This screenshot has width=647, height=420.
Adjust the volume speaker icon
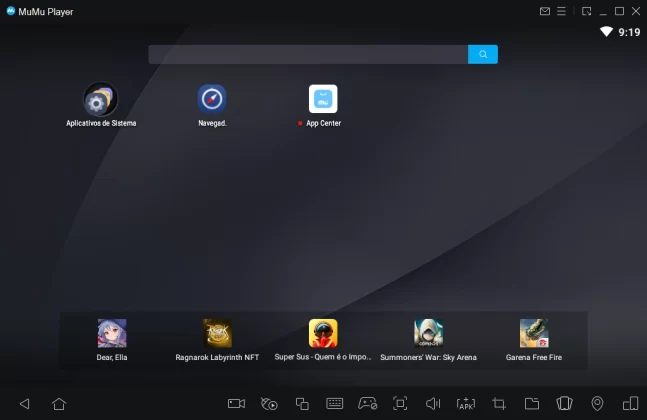point(433,404)
